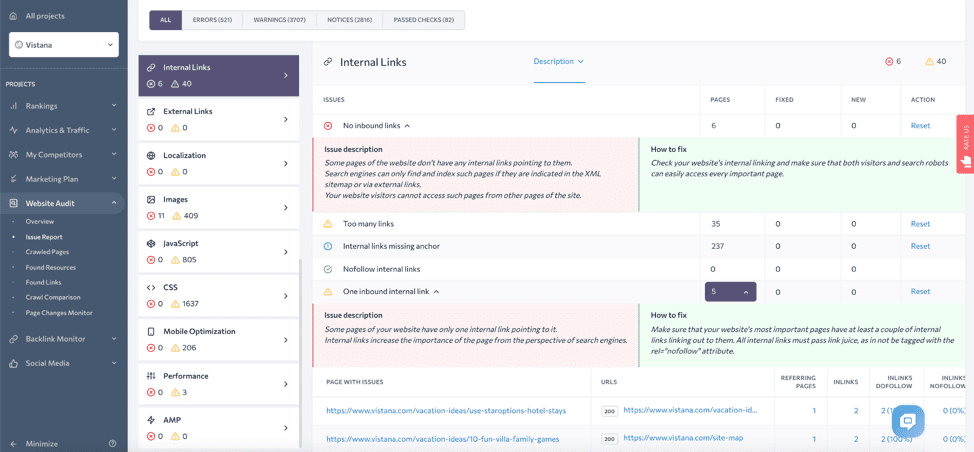Screen dimensions: 974x452
Task: Click the passed check icon by Nofollow internal links
Action: click(328, 269)
